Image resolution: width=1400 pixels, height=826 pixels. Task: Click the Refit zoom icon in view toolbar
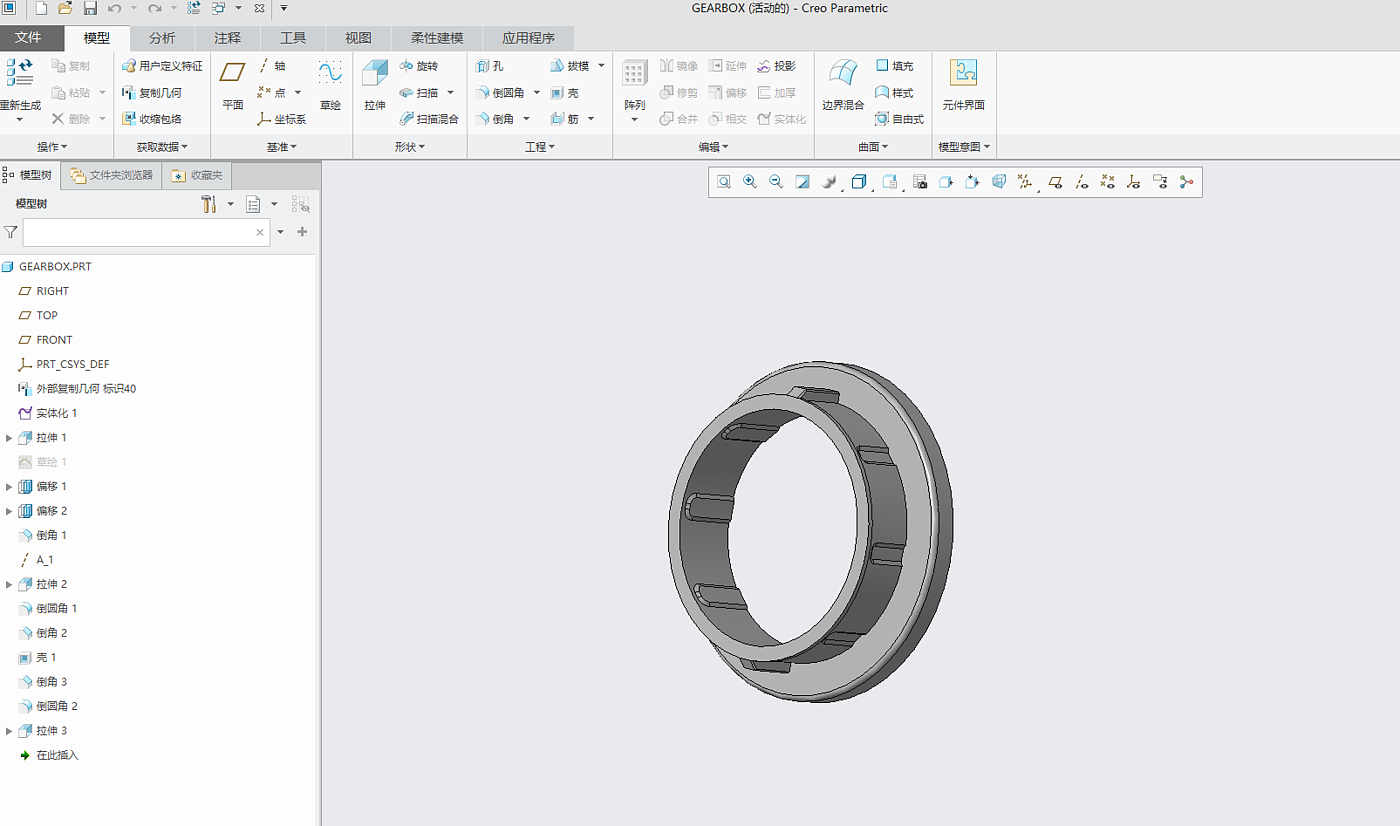pos(723,182)
